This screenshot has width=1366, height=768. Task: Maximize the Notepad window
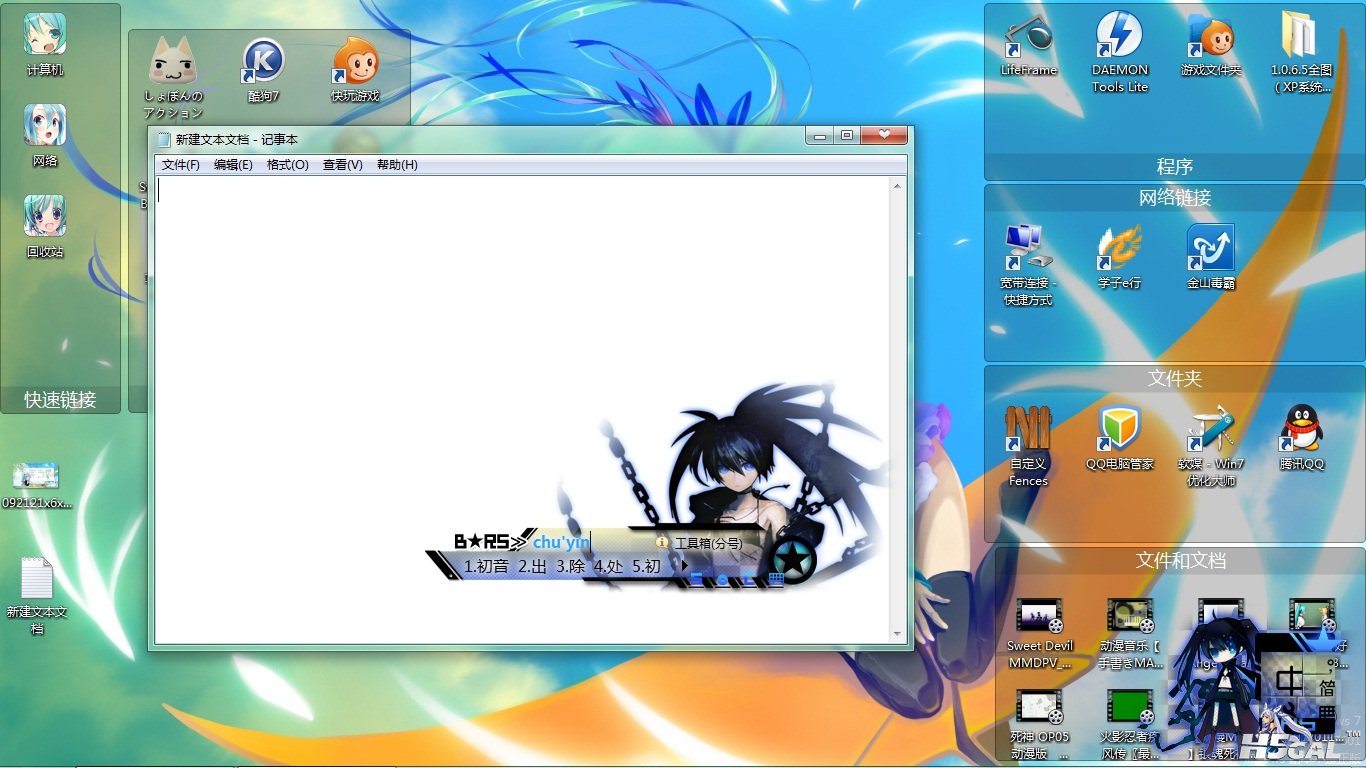(x=847, y=136)
